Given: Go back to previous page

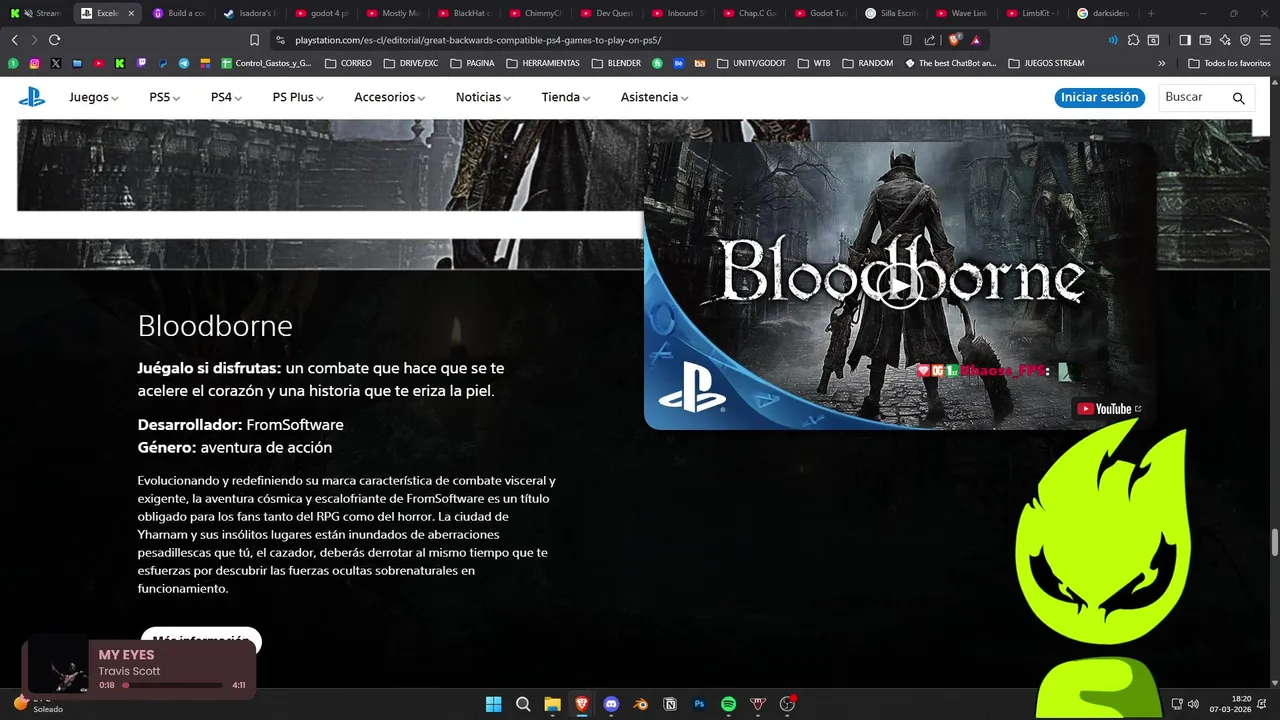Looking at the screenshot, I should coord(14,40).
